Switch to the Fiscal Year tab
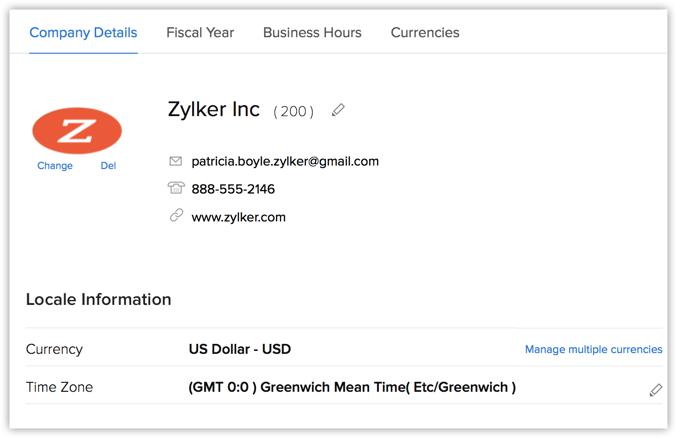 point(200,32)
